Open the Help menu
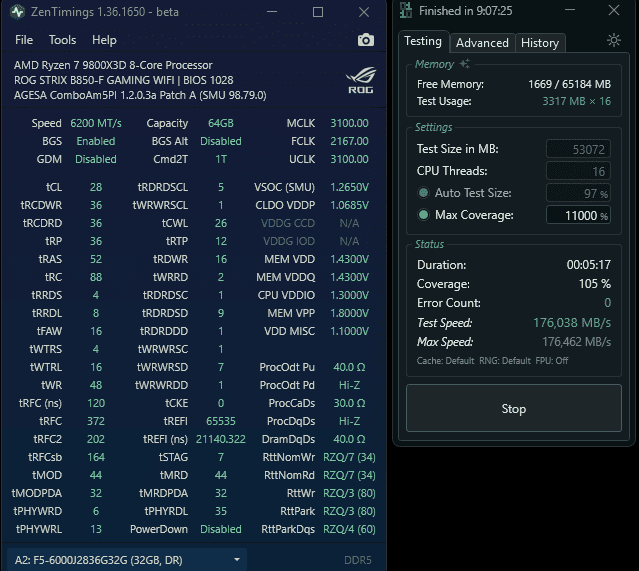 pos(104,40)
